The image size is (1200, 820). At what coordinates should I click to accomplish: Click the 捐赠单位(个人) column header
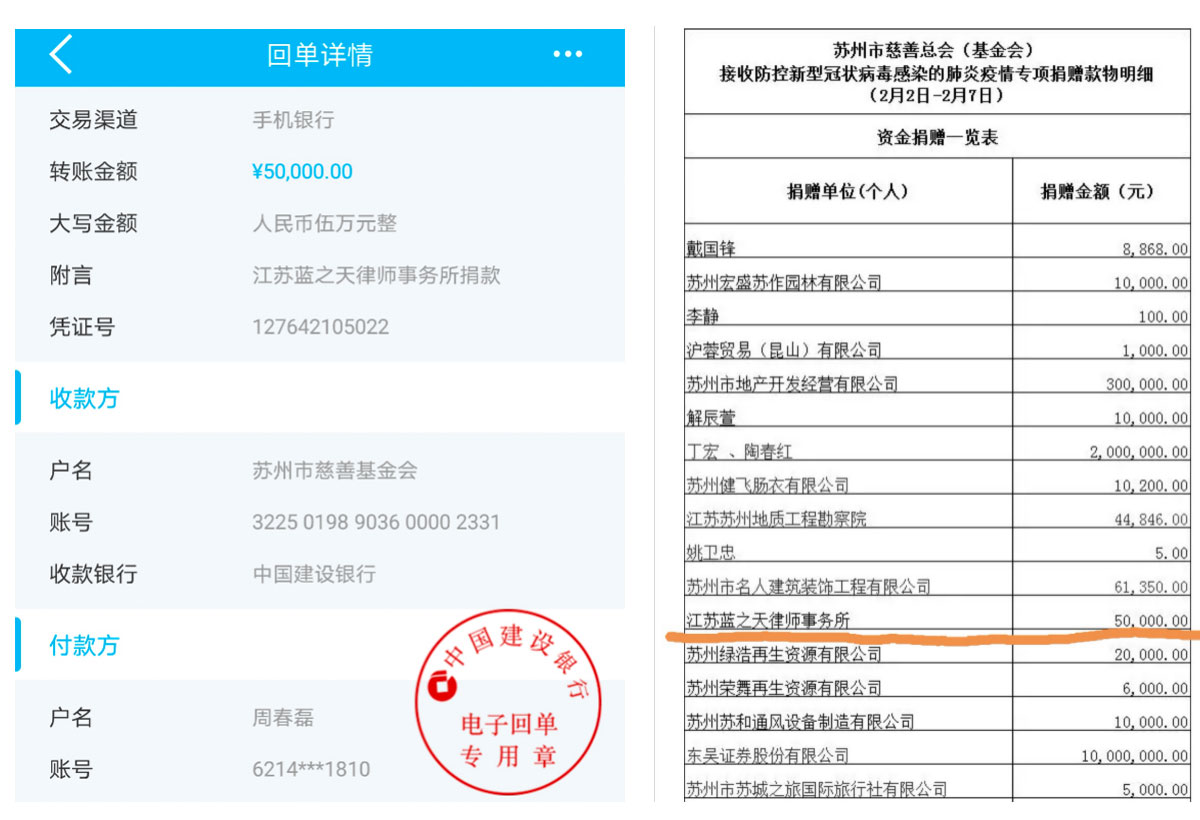pos(848,190)
